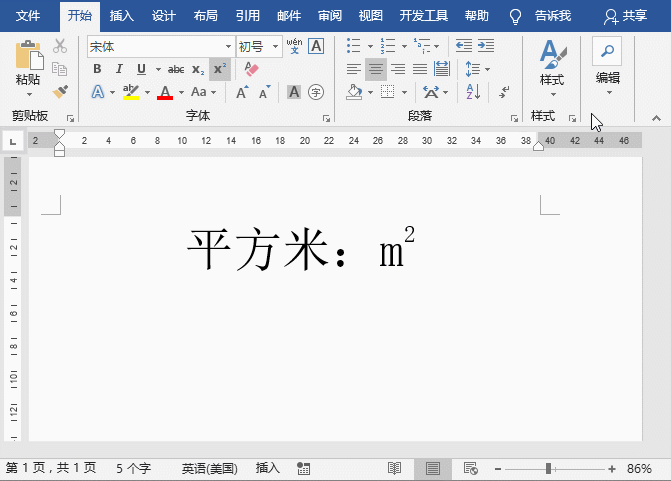Click the Grow Font size icon
The height and width of the screenshot is (481, 671).
click(242, 92)
